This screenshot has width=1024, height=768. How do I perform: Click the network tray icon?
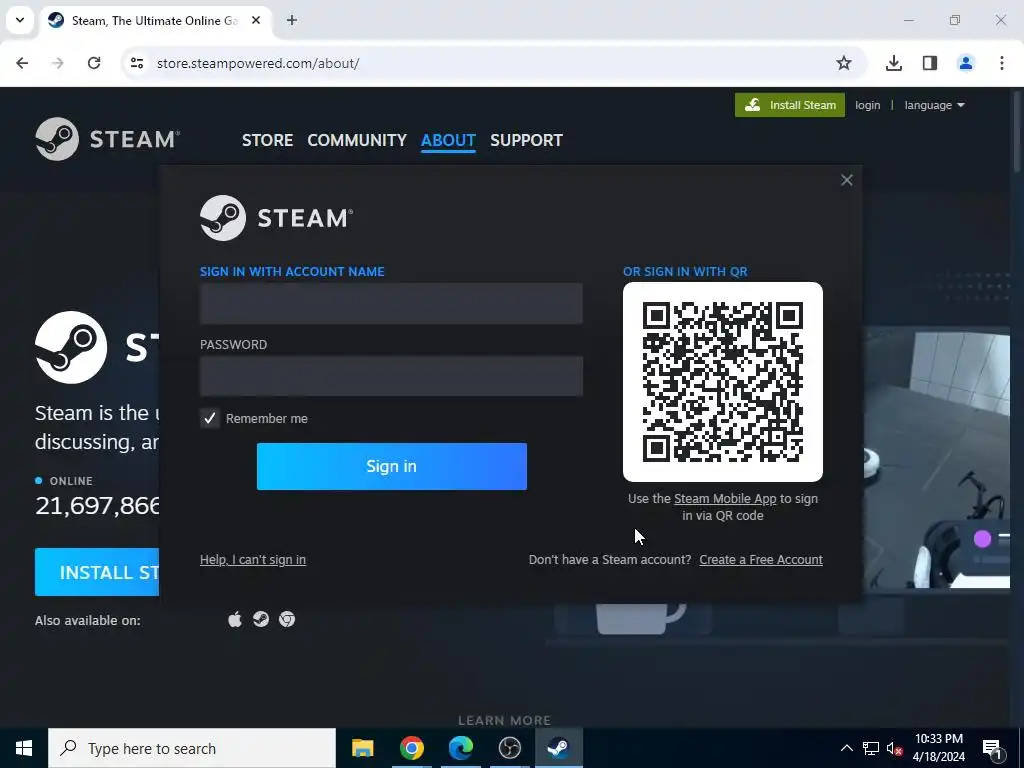[x=871, y=748]
